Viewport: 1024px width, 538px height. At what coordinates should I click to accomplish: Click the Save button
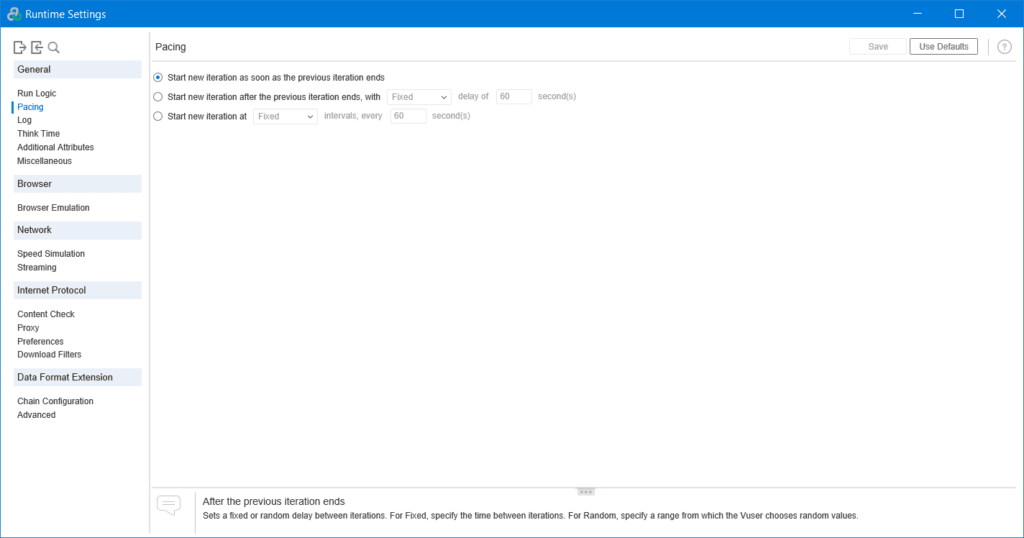tap(878, 46)
